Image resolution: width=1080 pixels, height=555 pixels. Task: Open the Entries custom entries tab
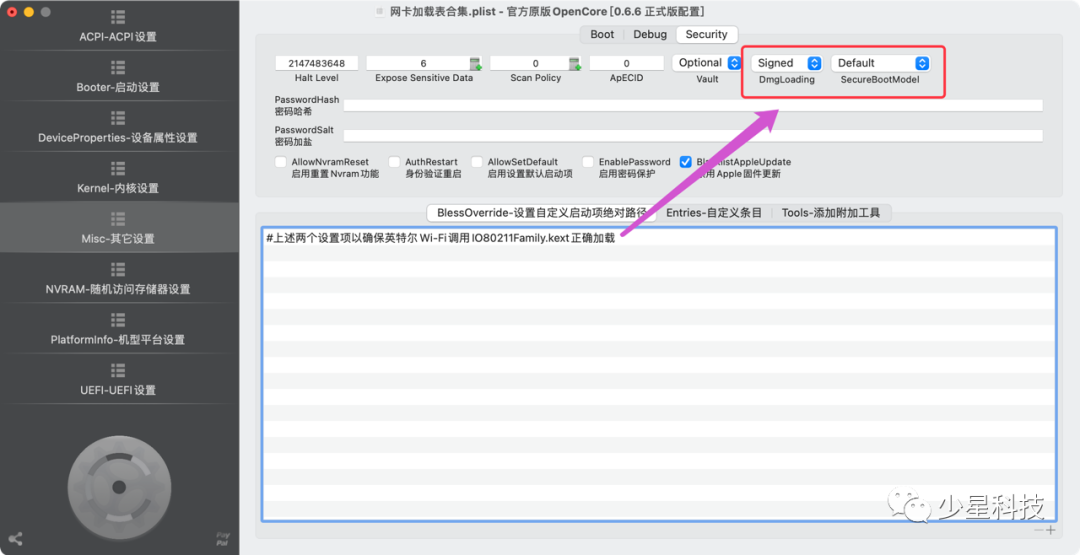point(714,213)
